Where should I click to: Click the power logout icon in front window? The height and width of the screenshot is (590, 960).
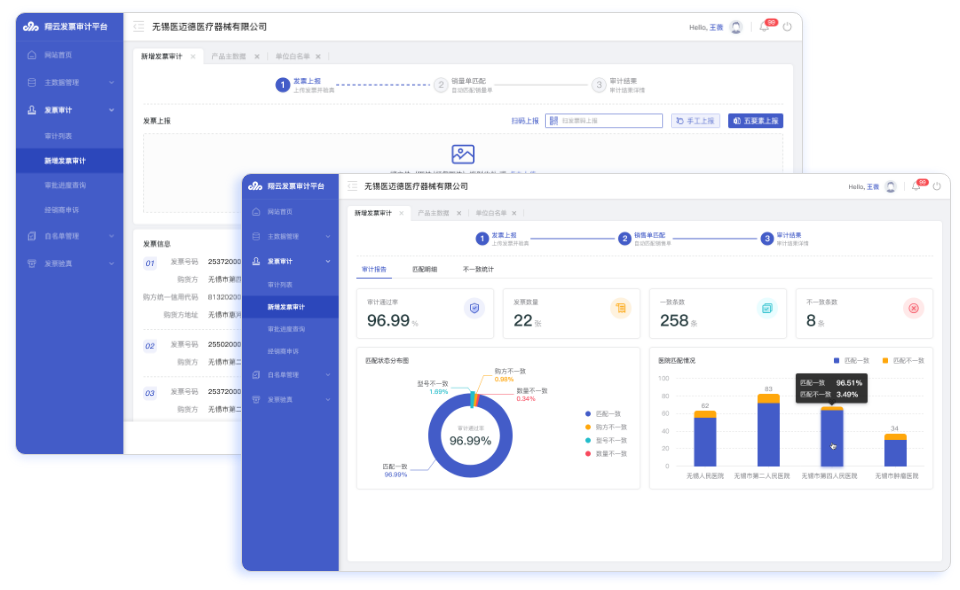click(937, 187)
